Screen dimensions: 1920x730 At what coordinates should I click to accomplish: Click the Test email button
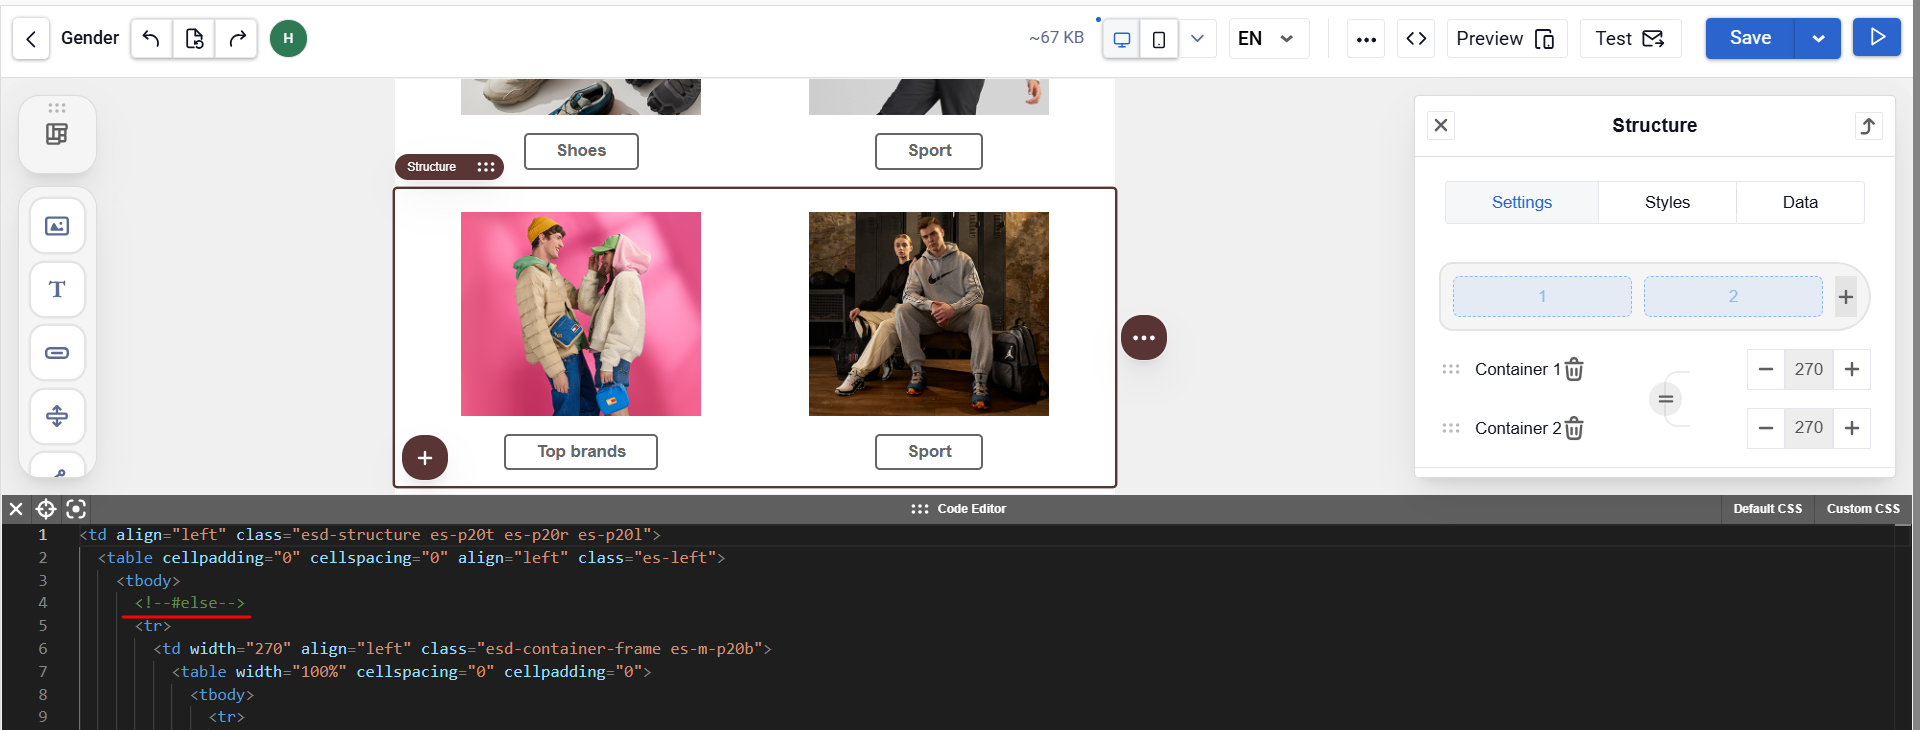coord(1630,39)
